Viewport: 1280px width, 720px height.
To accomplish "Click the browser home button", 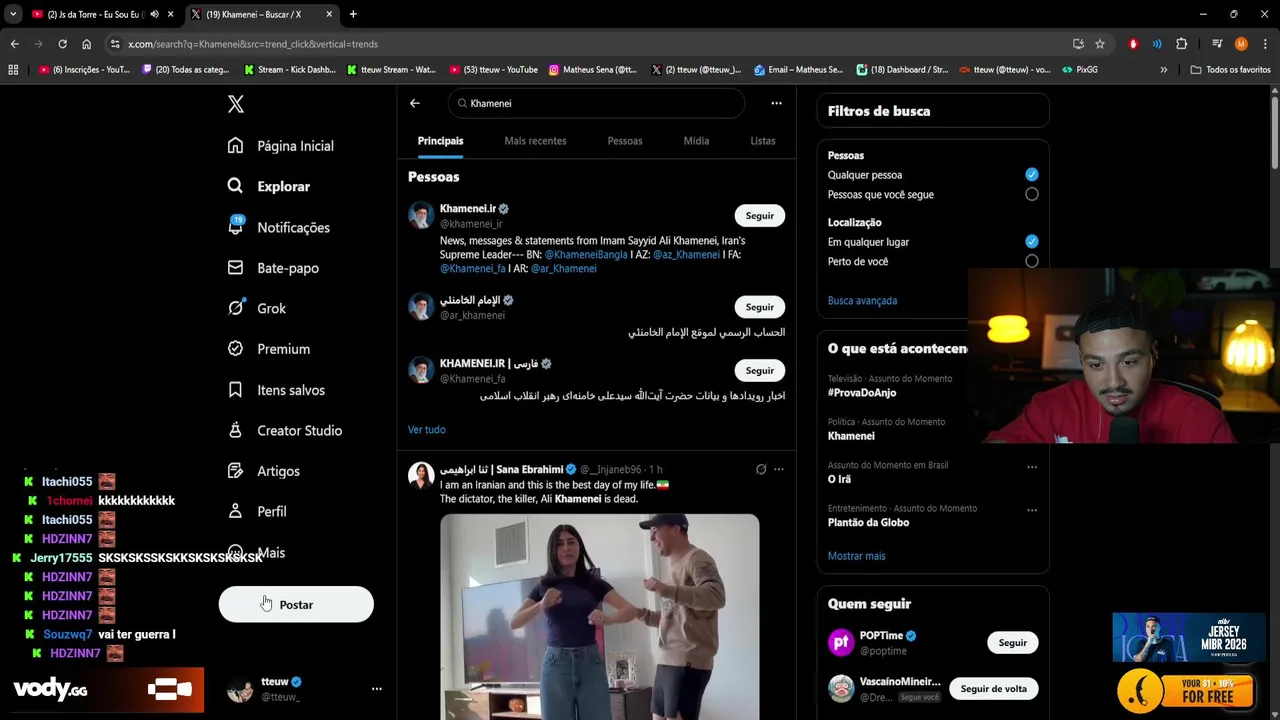I will 86,44.
